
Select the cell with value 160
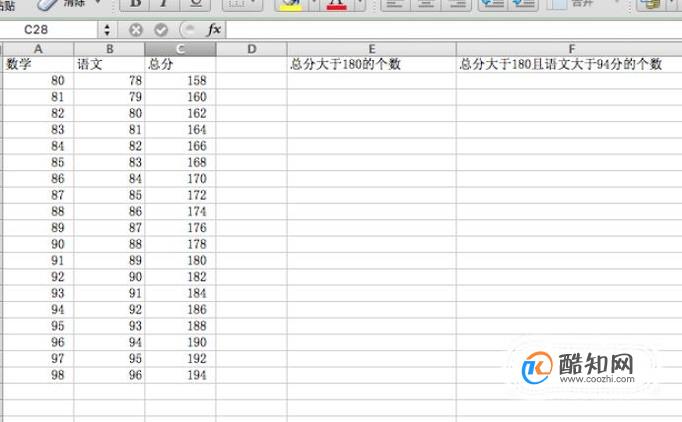tap(181, 97)
